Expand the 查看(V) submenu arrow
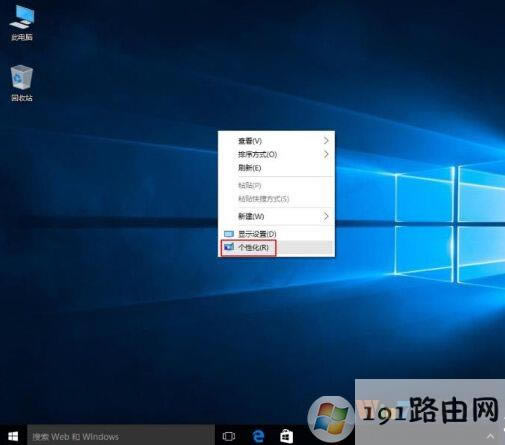505x445 pixels. (x=326, y=141)
